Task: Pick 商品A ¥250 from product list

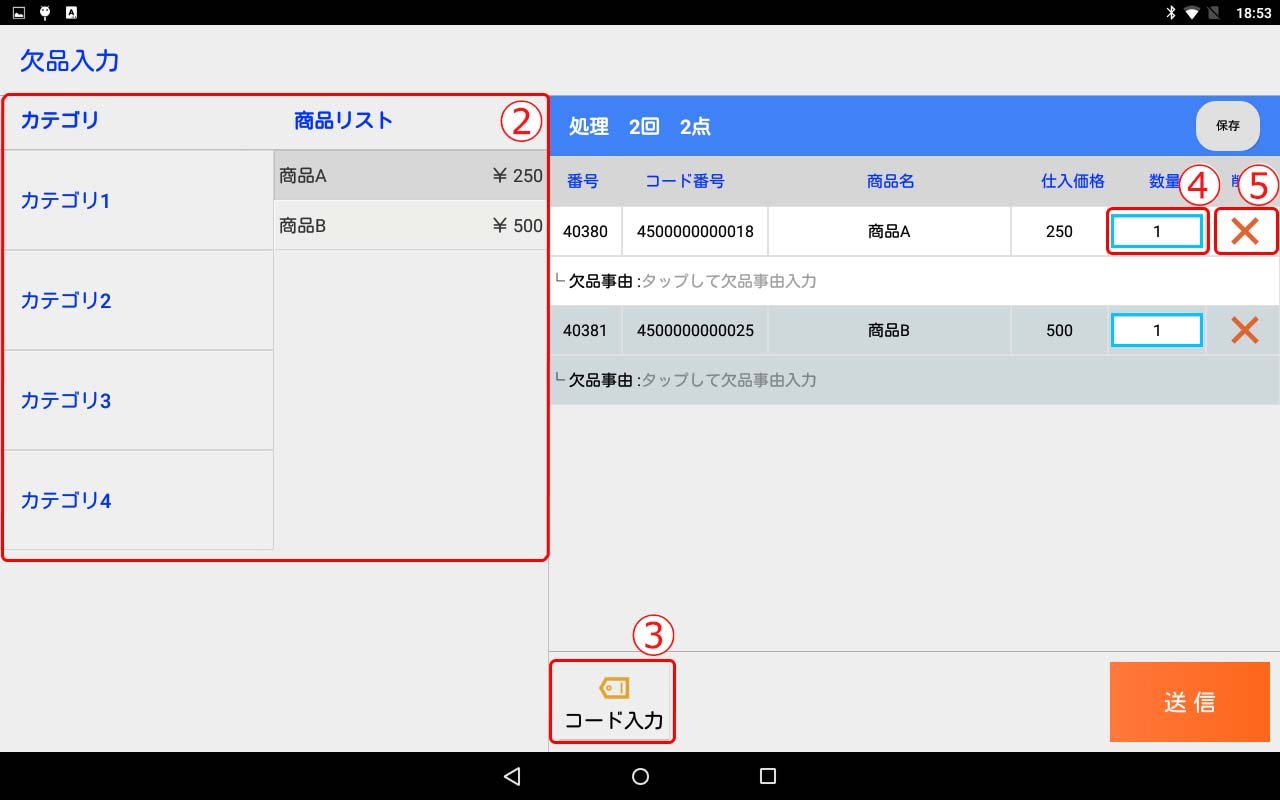Action: (410, 176)
